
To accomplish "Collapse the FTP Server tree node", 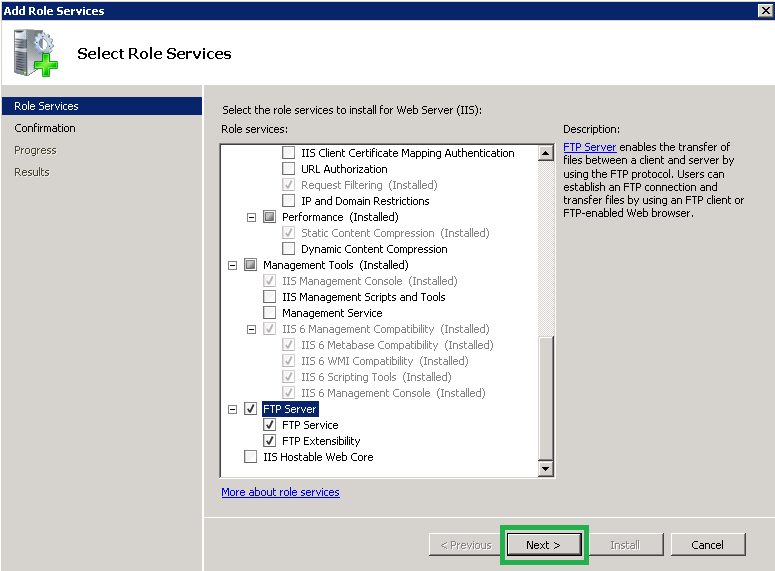I will click(232, 409).
